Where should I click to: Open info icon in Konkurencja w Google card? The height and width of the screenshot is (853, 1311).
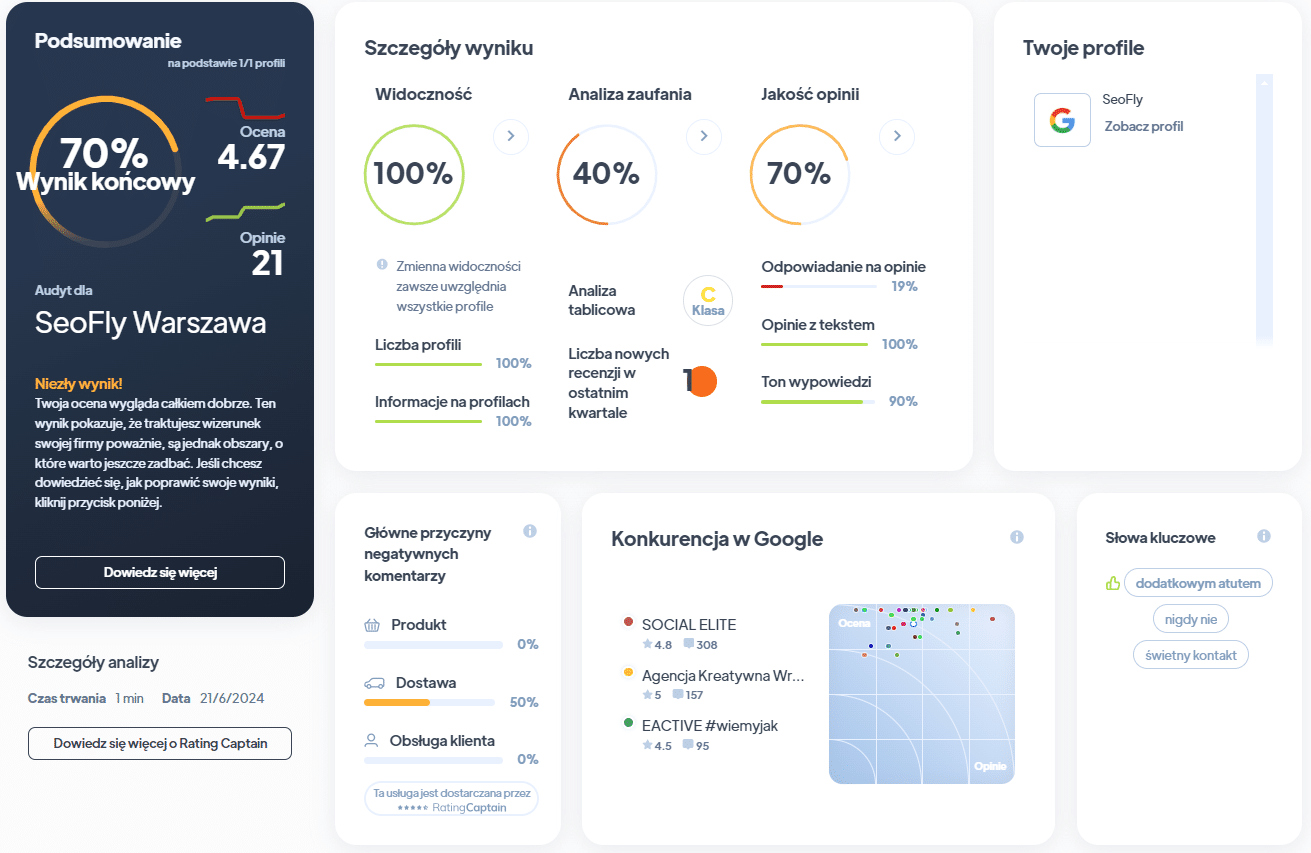click(x=1017, y=537)
